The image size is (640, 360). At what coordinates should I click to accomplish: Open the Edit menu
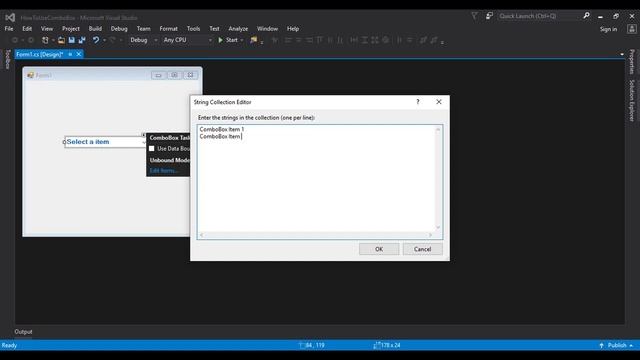click(27, 29)
